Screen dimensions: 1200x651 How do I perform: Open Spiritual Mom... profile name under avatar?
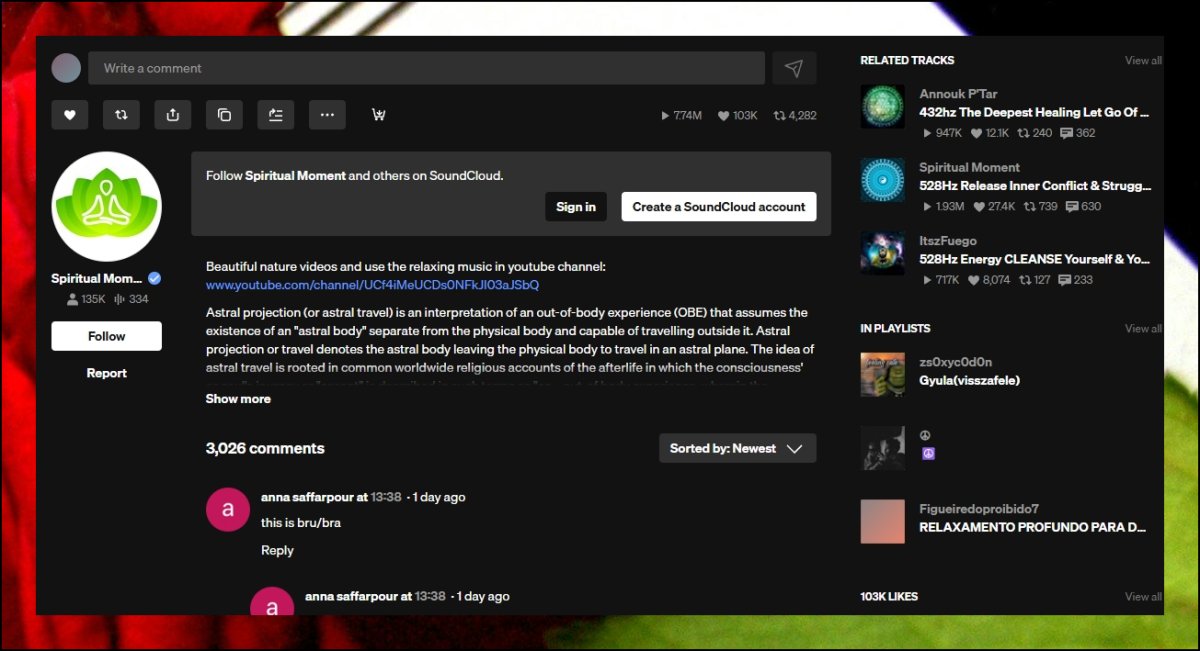[x=98, y=279]
